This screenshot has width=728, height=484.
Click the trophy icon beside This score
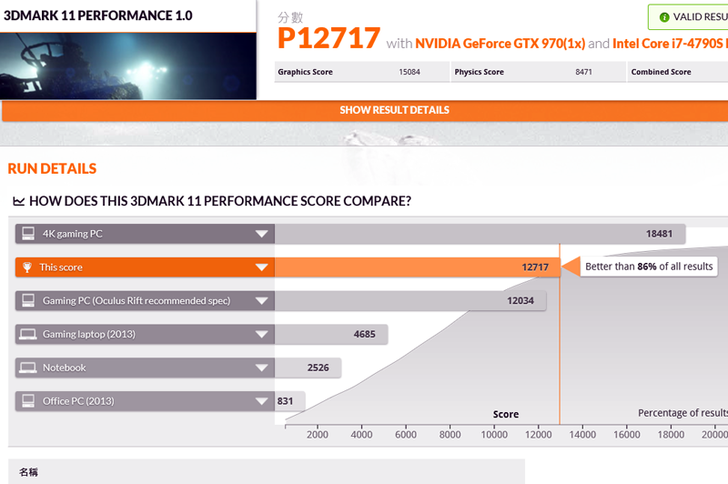tap(27, 267)
